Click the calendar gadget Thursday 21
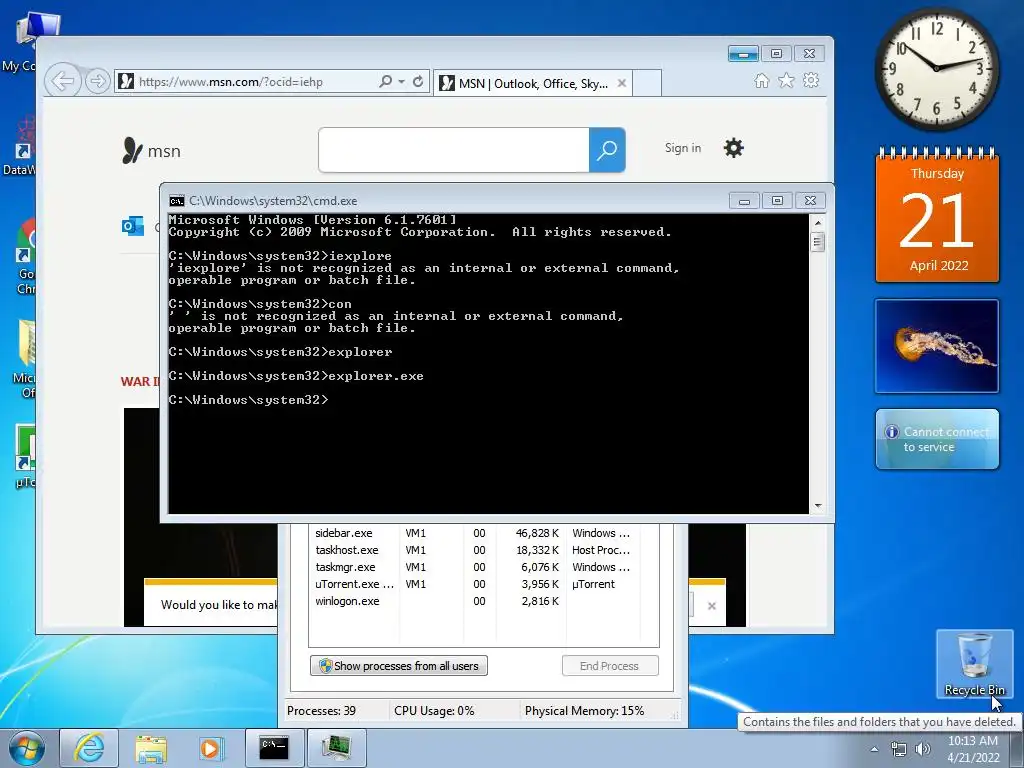 [937, 216]
